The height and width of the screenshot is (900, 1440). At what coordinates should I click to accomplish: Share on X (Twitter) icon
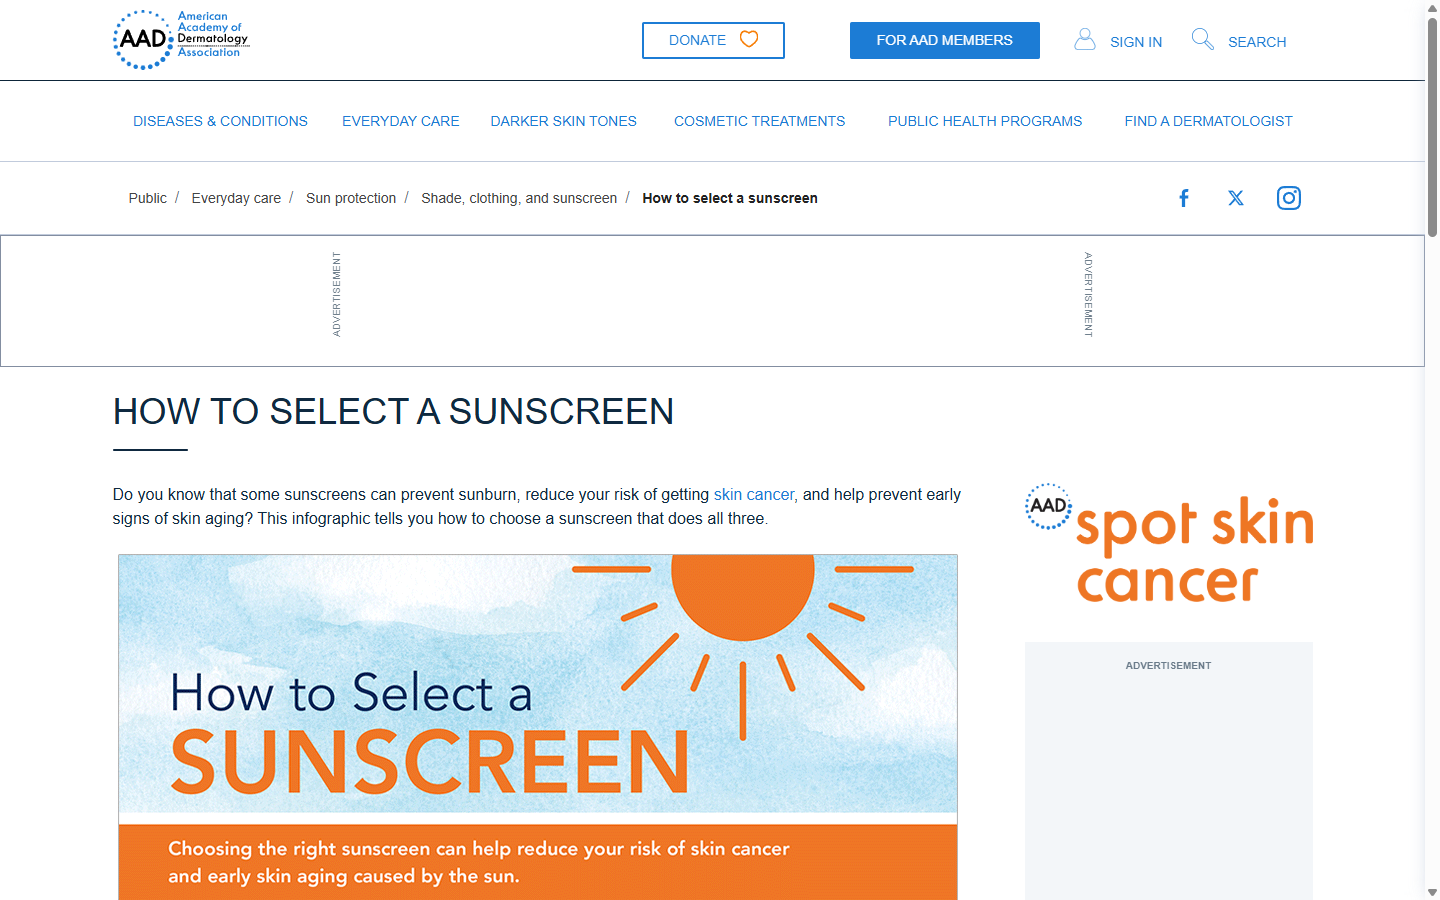point(1236,198)
